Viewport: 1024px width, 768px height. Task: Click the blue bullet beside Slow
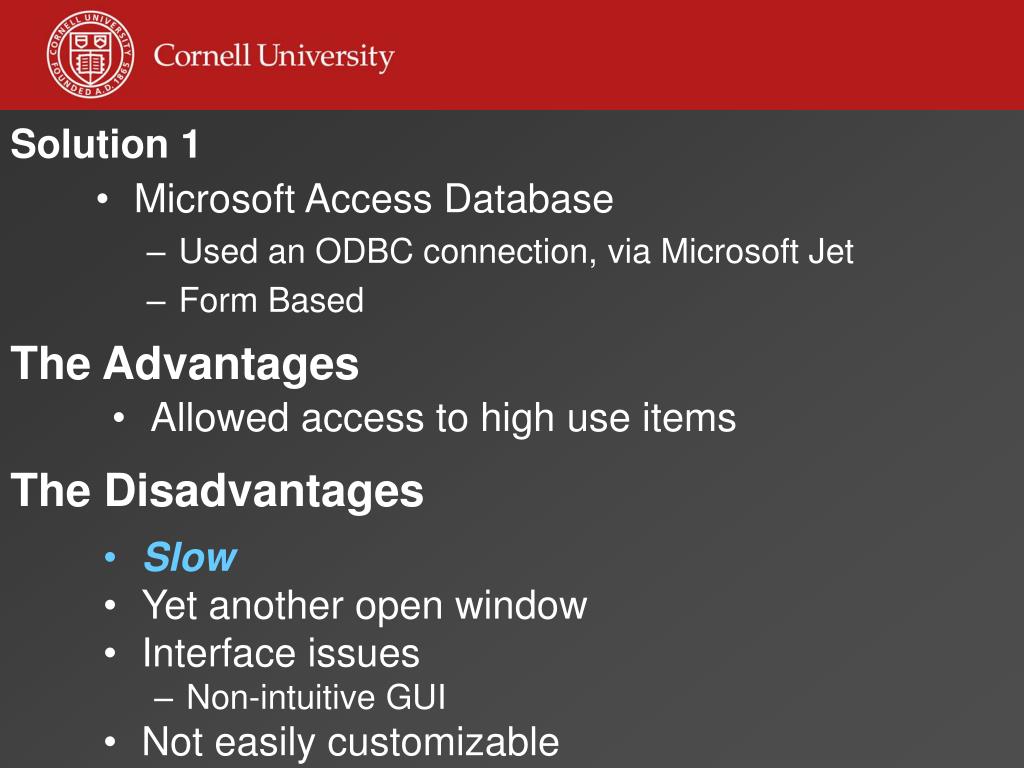[x=110, y=558]
